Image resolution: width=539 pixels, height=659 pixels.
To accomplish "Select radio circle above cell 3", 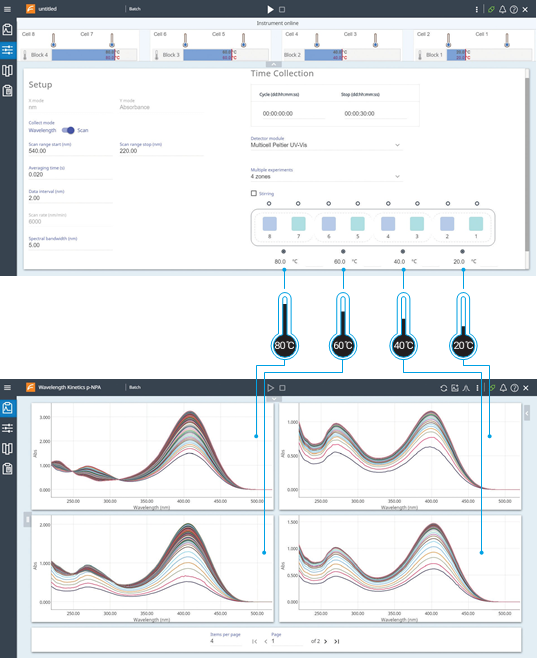I will point(417,203).
